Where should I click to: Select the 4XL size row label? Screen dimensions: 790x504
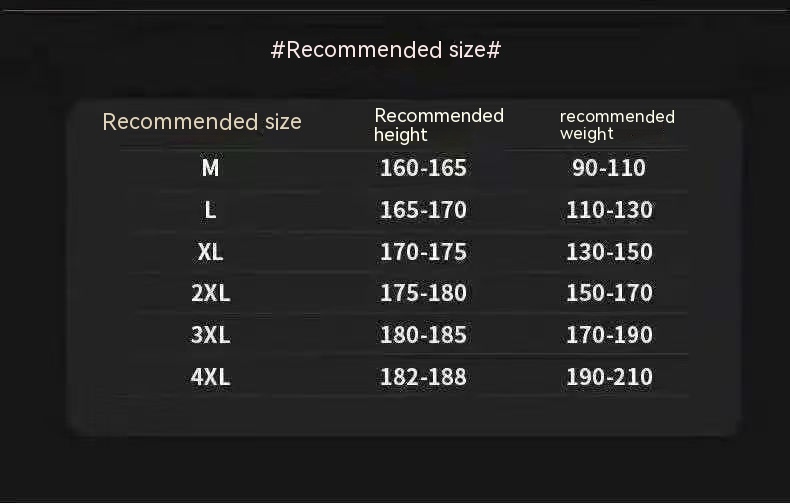(x=210, y=377)
